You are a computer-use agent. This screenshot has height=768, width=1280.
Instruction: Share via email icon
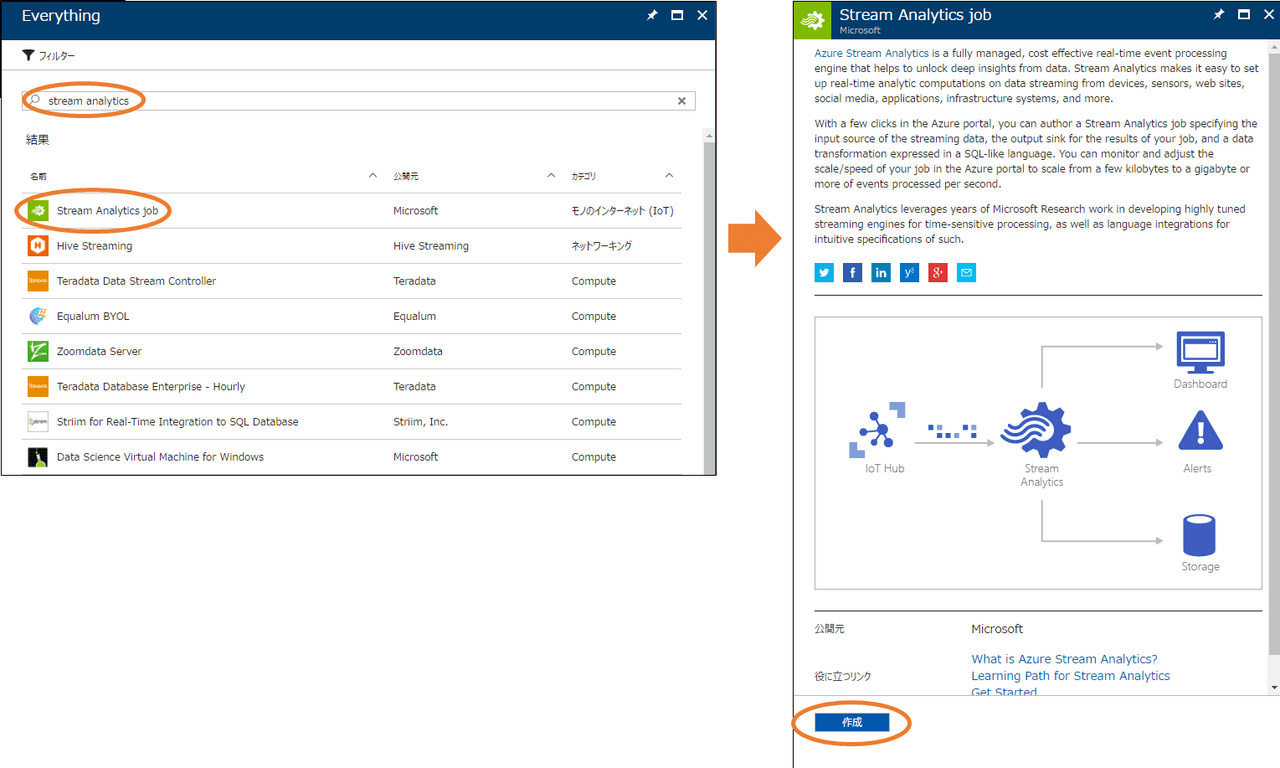tap(966, 272)
